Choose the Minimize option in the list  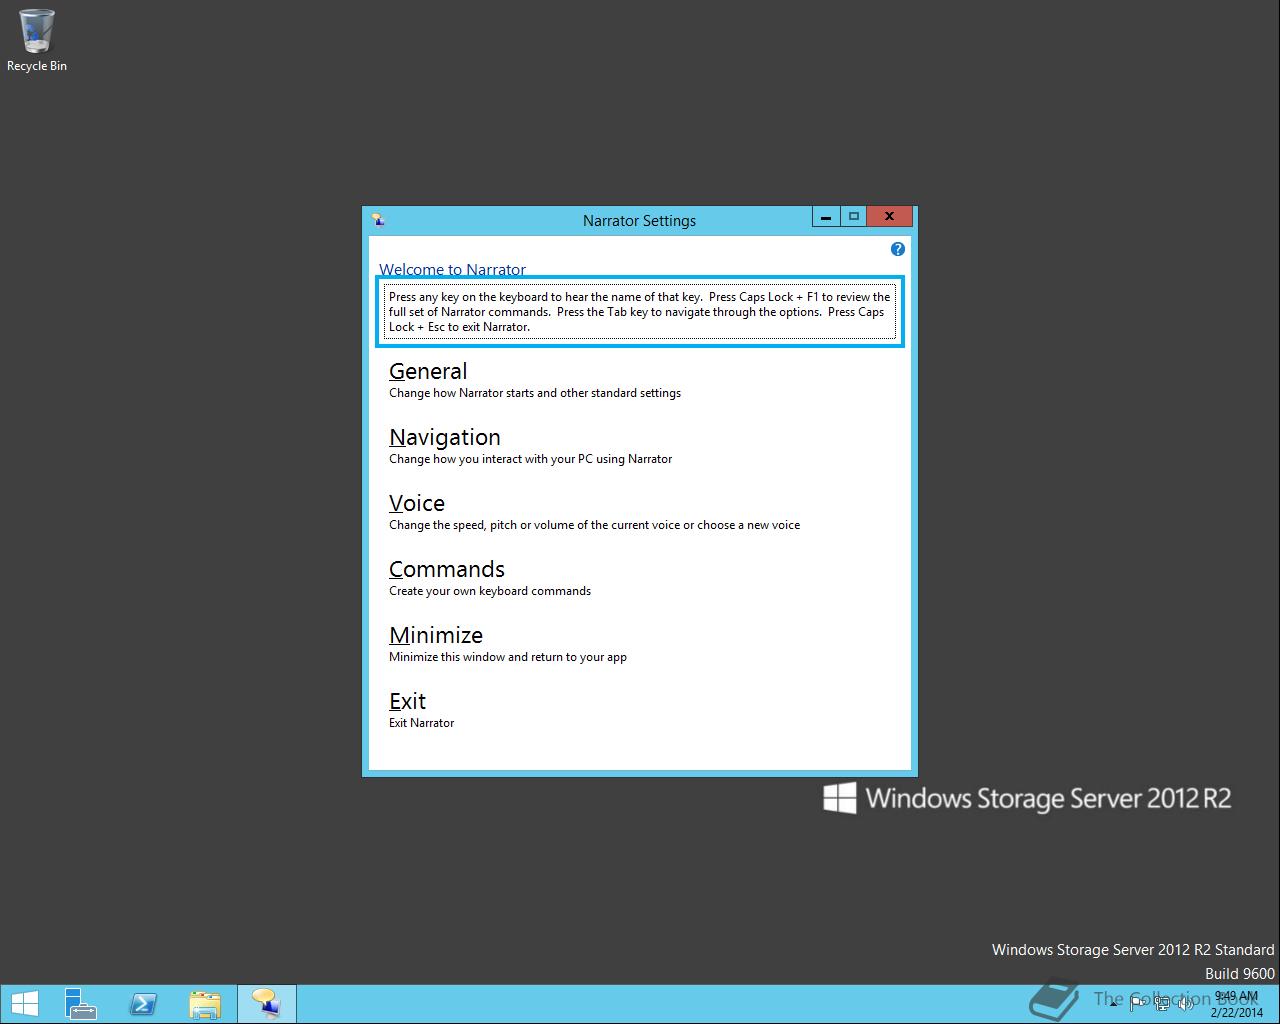tap(436, 635)
